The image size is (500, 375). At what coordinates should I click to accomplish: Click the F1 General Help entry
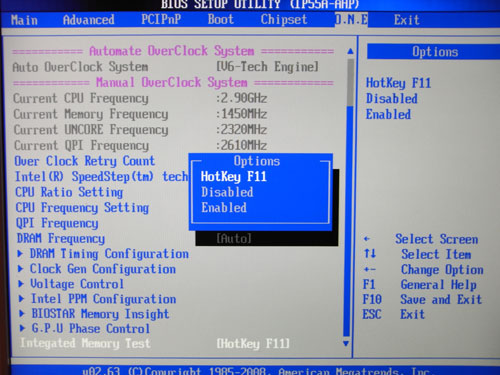pos(420,285)
